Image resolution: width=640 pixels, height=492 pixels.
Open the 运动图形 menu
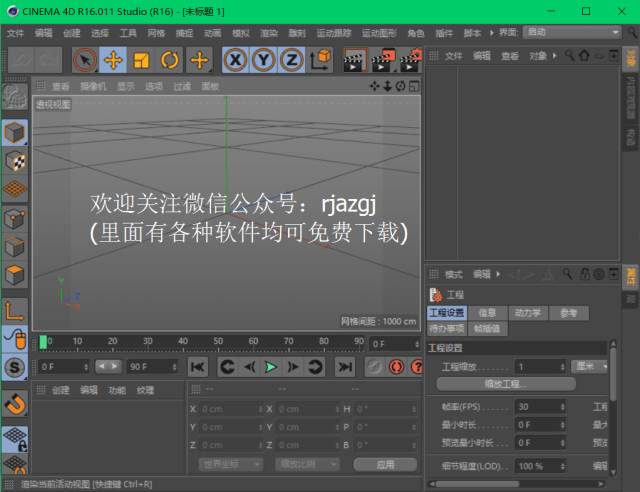(380, 33)
